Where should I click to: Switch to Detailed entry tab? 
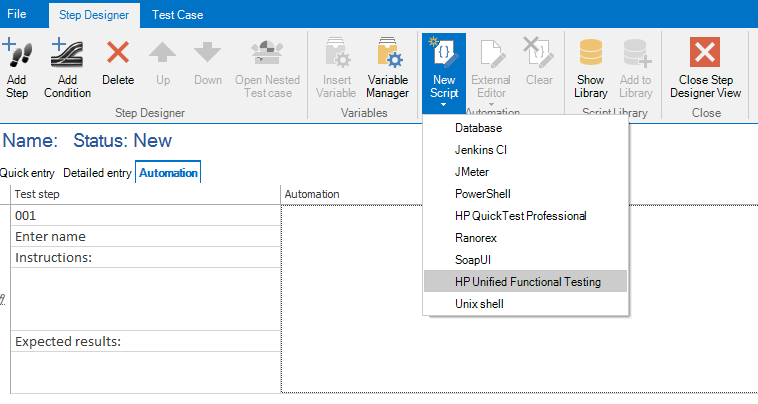pos(97,173)
